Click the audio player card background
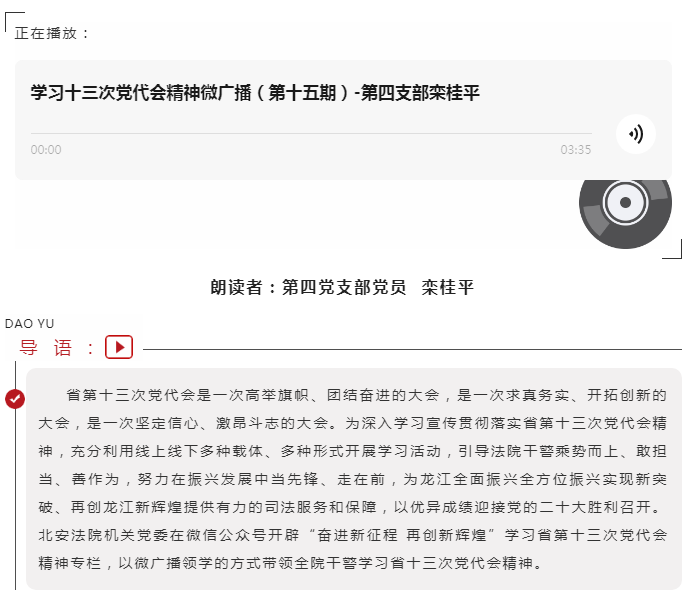This screenshot has width=693, height=600. point(343,120)
